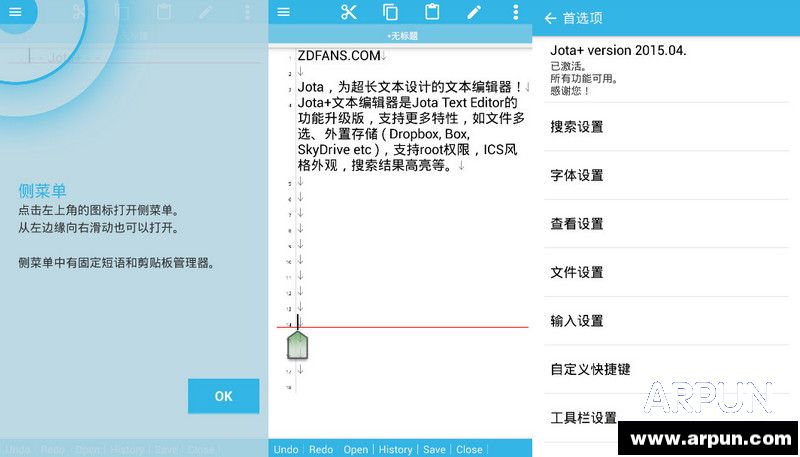Click the 侧菜单 heading on tutorial
The width and height of the screenshot is (800, 457).
tap(42, 191)
